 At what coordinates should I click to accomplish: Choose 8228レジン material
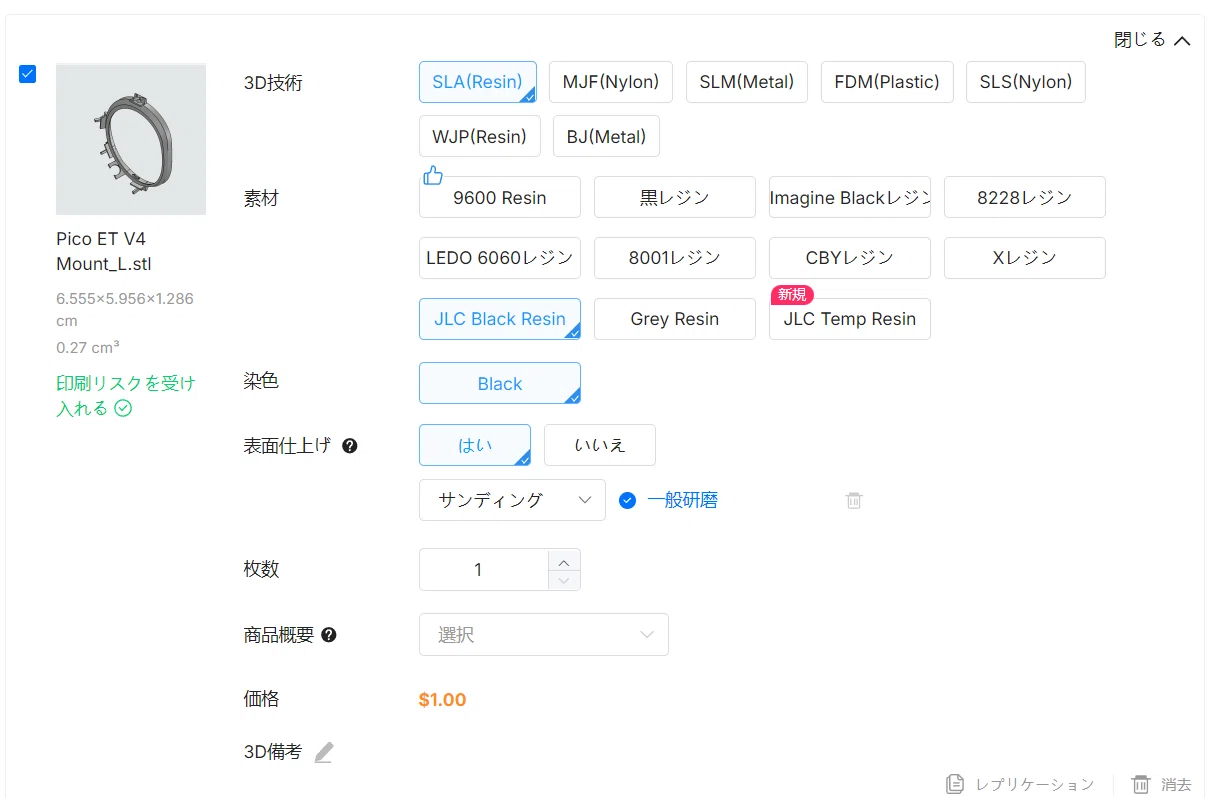1025,198
